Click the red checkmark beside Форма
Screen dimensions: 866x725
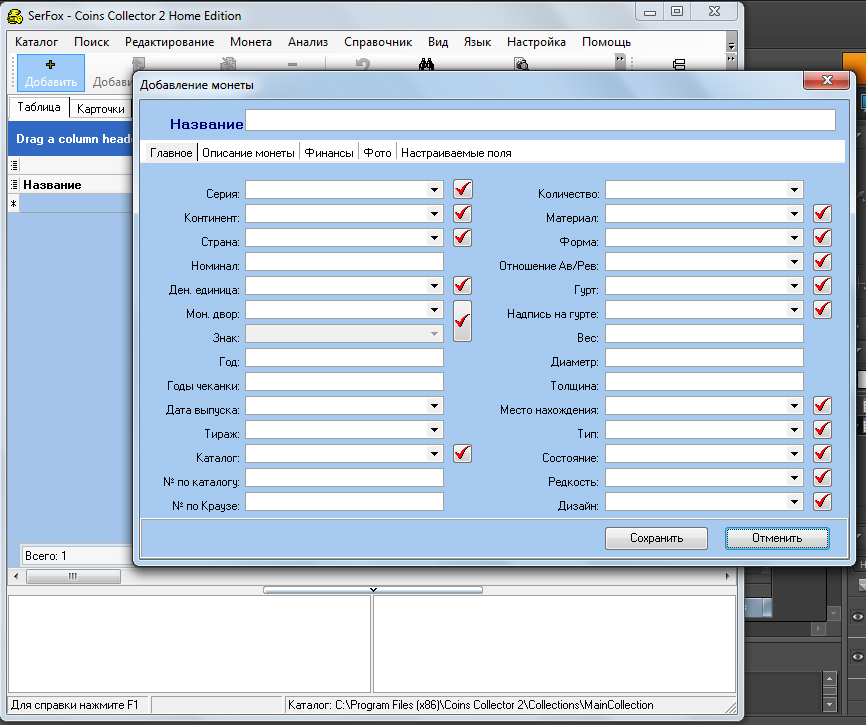tap(822, 237)
